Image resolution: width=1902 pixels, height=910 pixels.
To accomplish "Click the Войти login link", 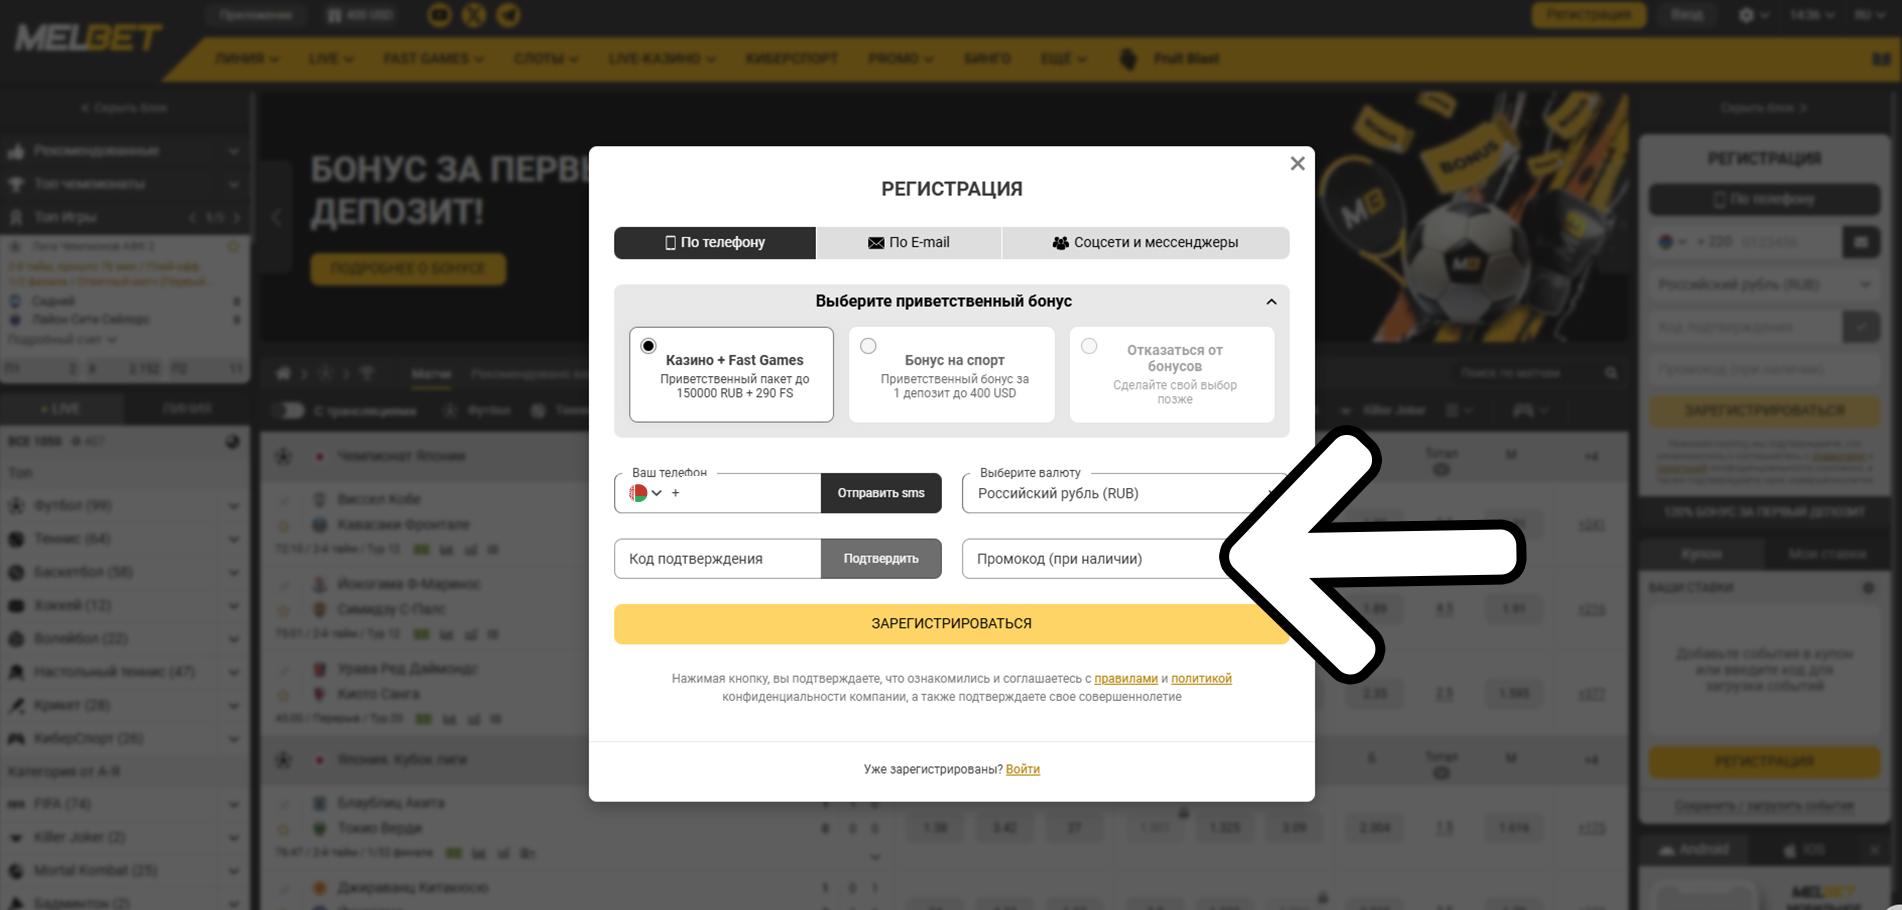I will (1023, 769).
